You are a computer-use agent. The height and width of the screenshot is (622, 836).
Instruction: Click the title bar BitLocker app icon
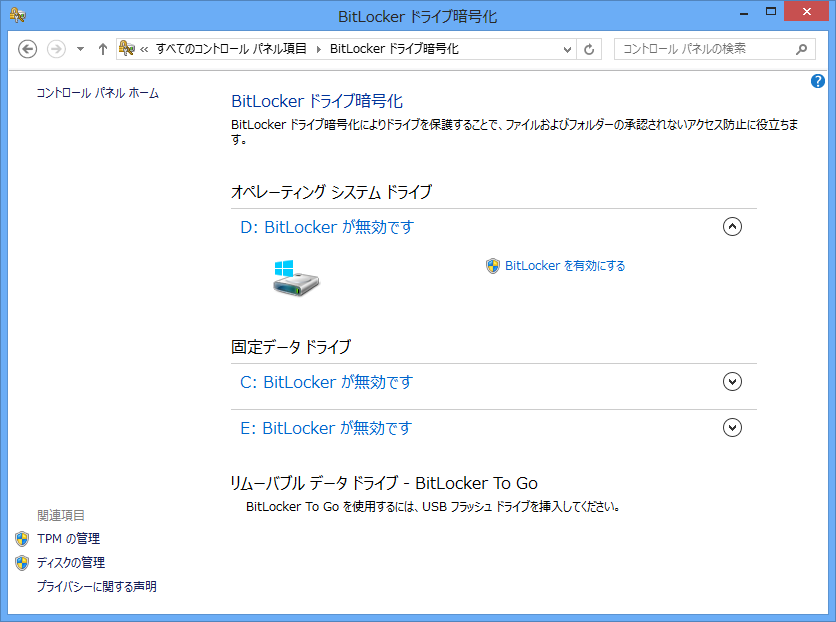point(18,15)
